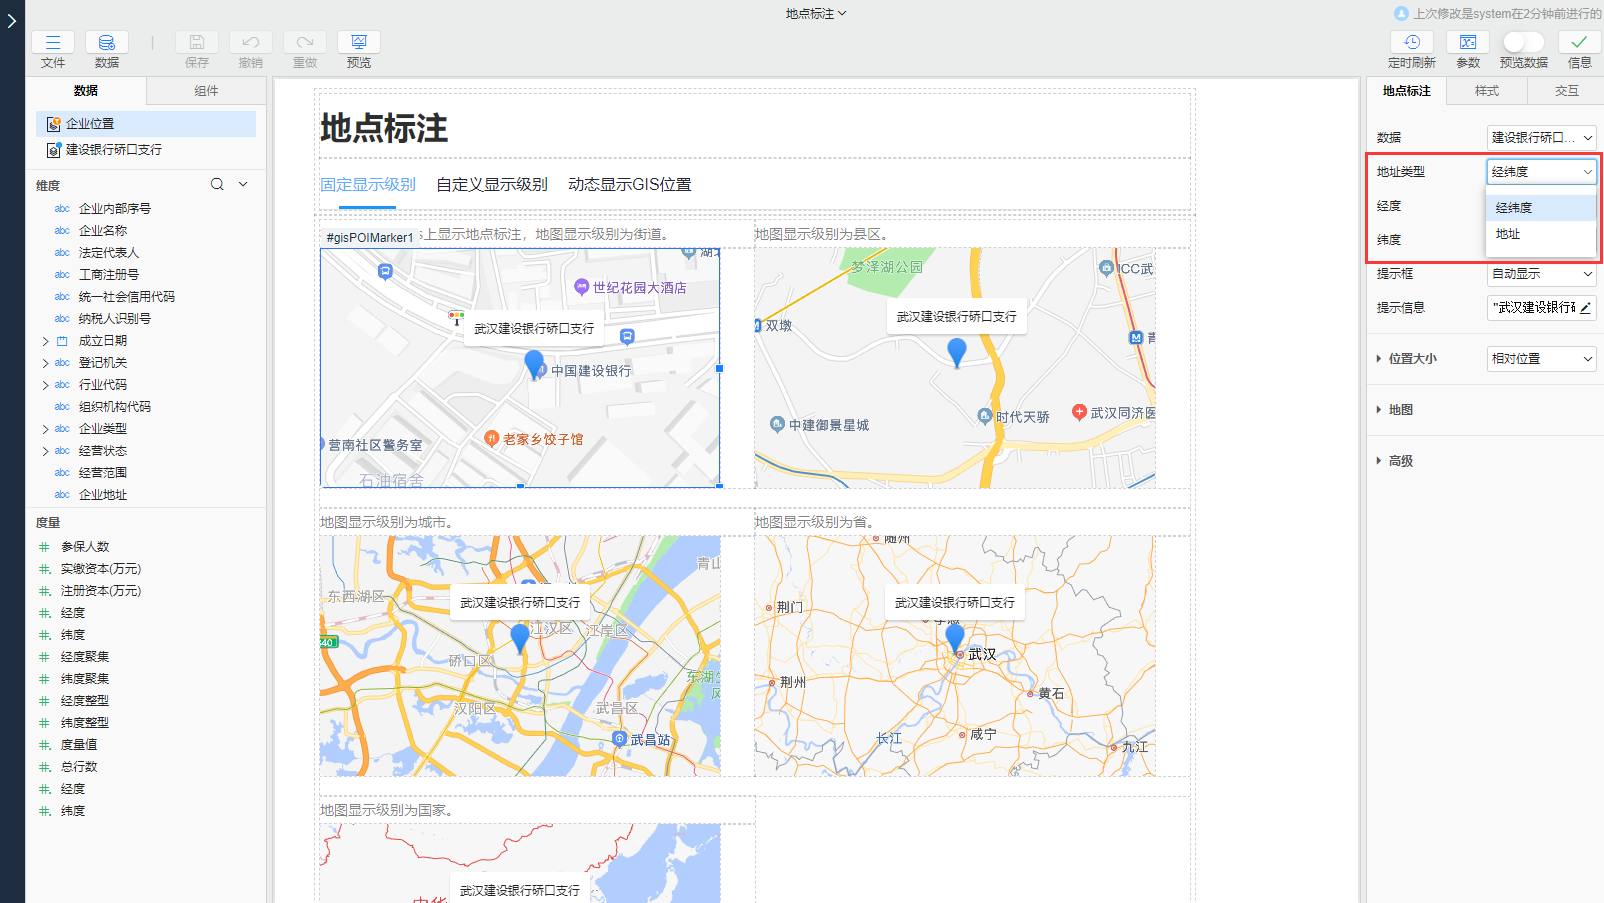The height and width of the screenshot is (903, 1604).
Task: Switch to the 样式 tab
Action: 1487,90
